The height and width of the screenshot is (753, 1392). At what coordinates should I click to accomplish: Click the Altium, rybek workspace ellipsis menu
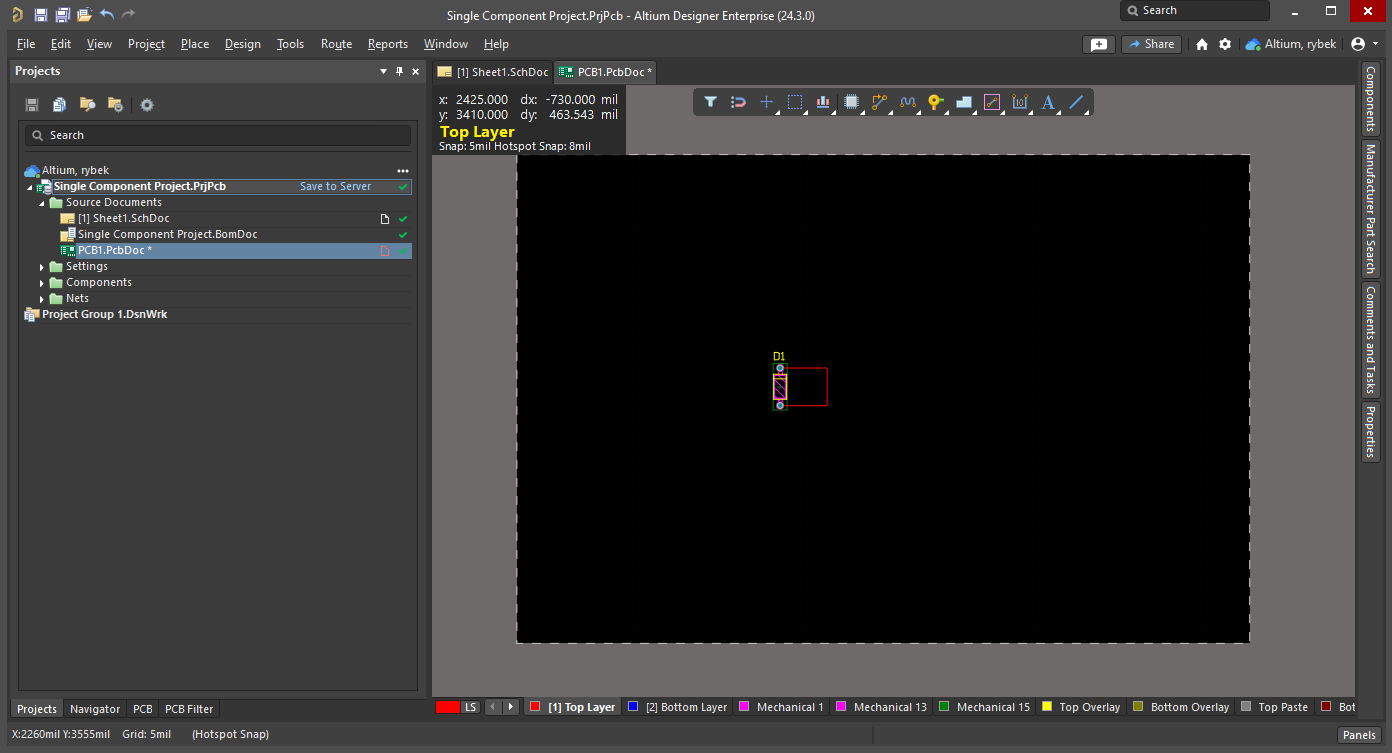pos(403,171)
